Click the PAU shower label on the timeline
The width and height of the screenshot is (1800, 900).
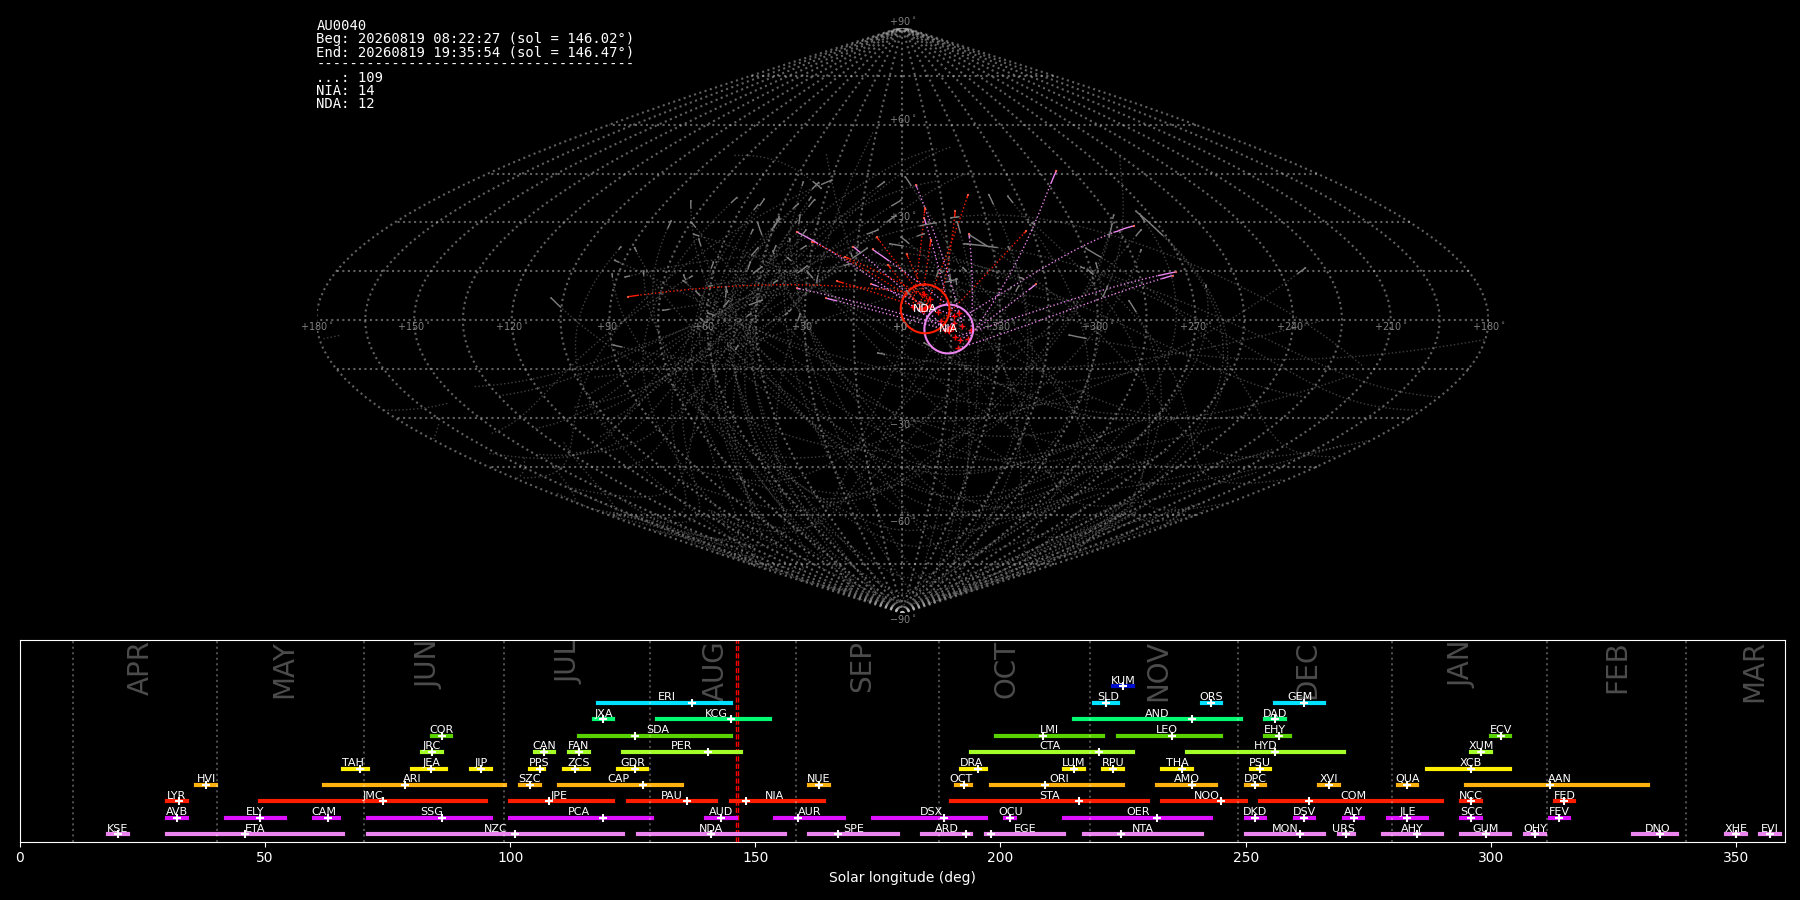click(671, 796)
